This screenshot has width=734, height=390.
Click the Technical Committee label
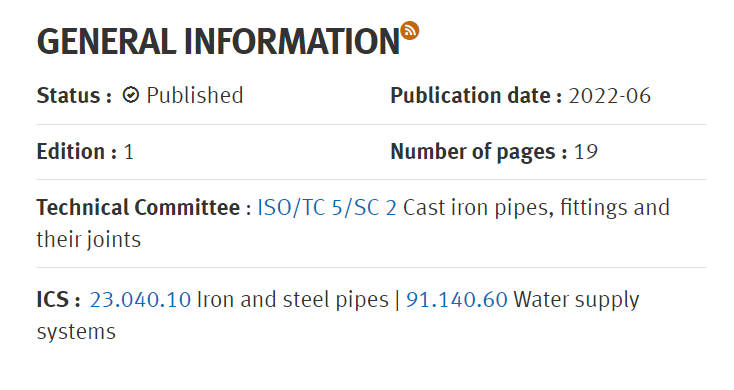tap(144, 207)
